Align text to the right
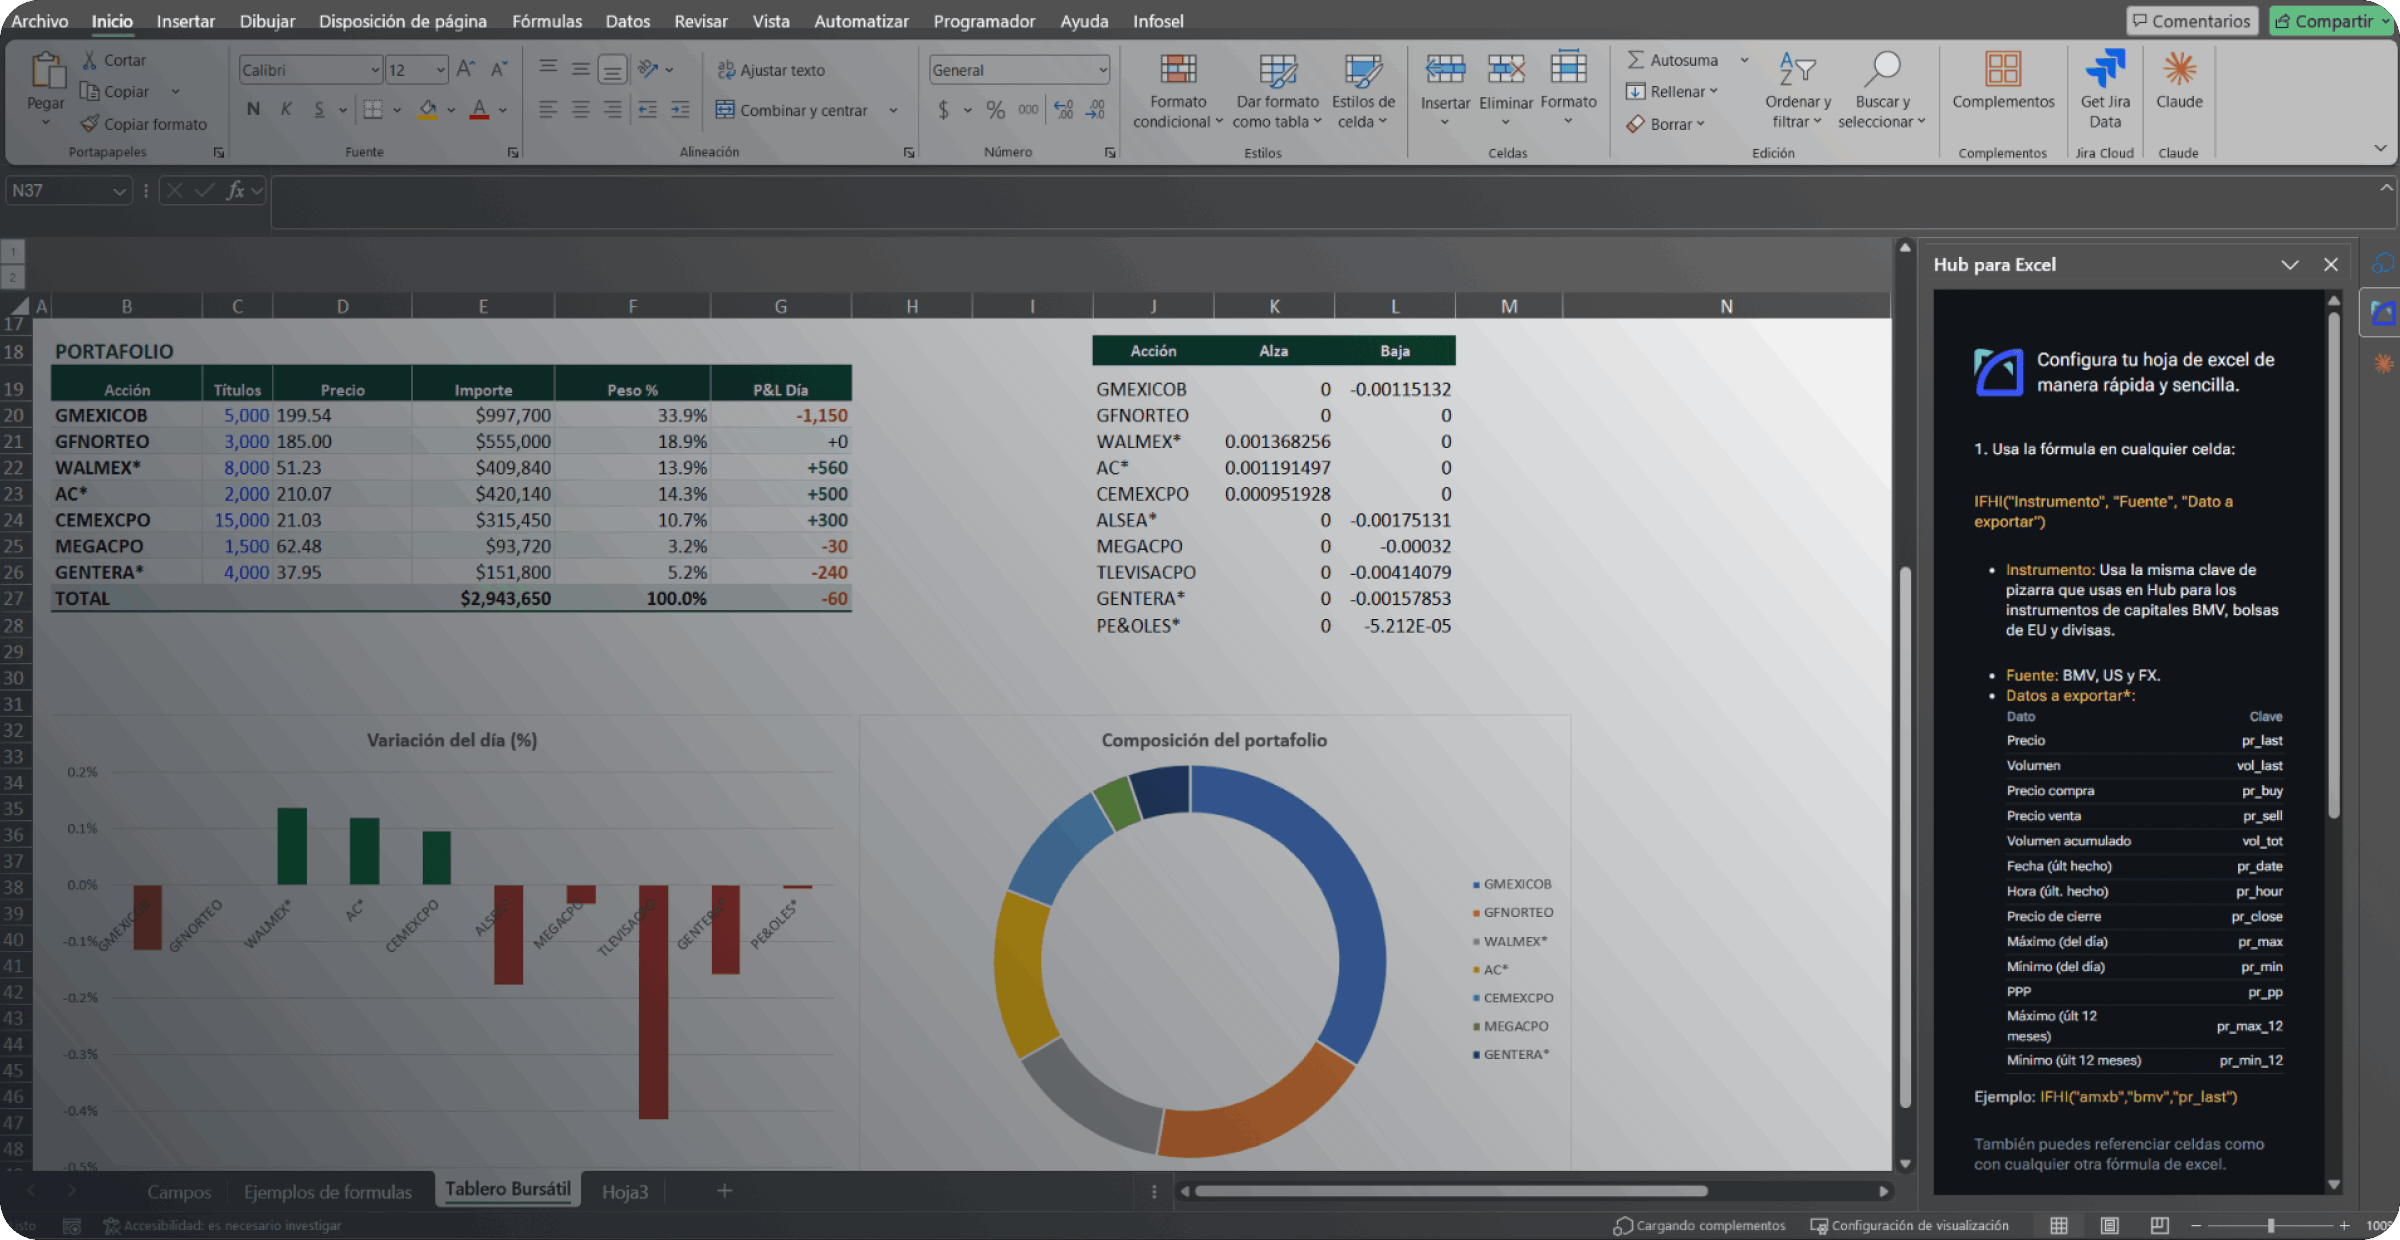 [612, 109]
